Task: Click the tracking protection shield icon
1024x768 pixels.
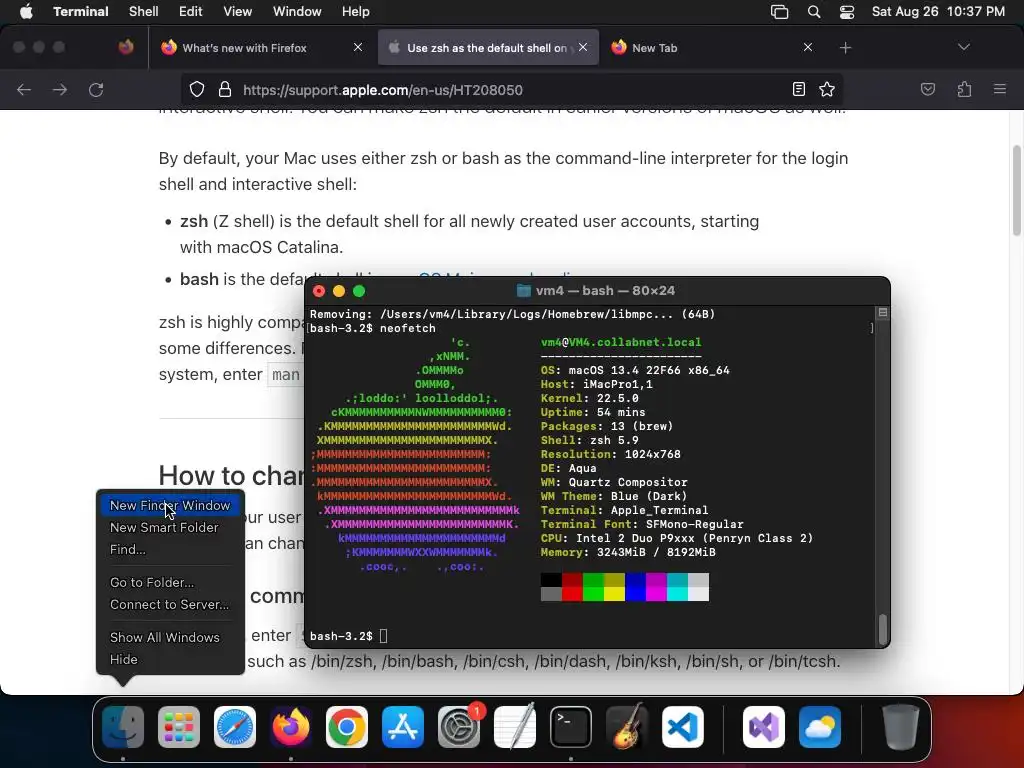Action: point(197,89)
